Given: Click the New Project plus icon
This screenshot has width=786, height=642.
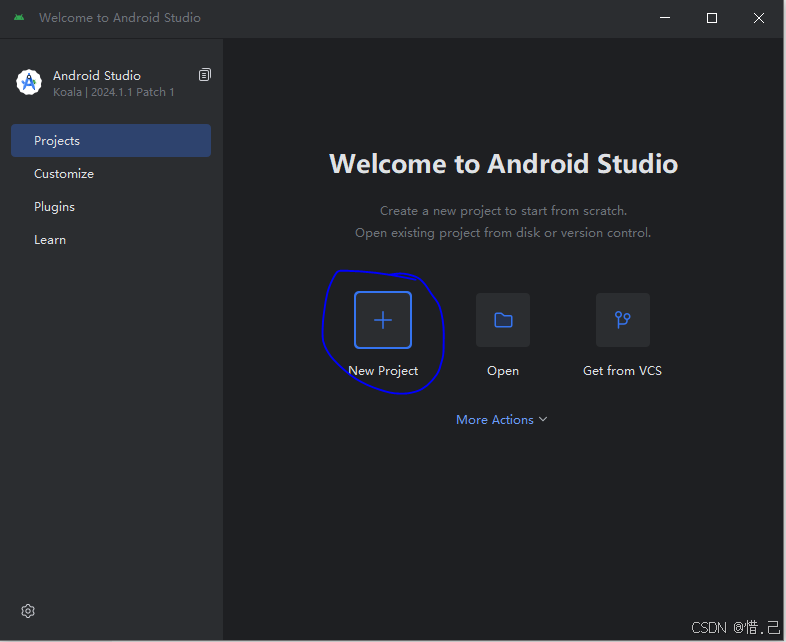Looking at the screenshot, I should point(383,320).
